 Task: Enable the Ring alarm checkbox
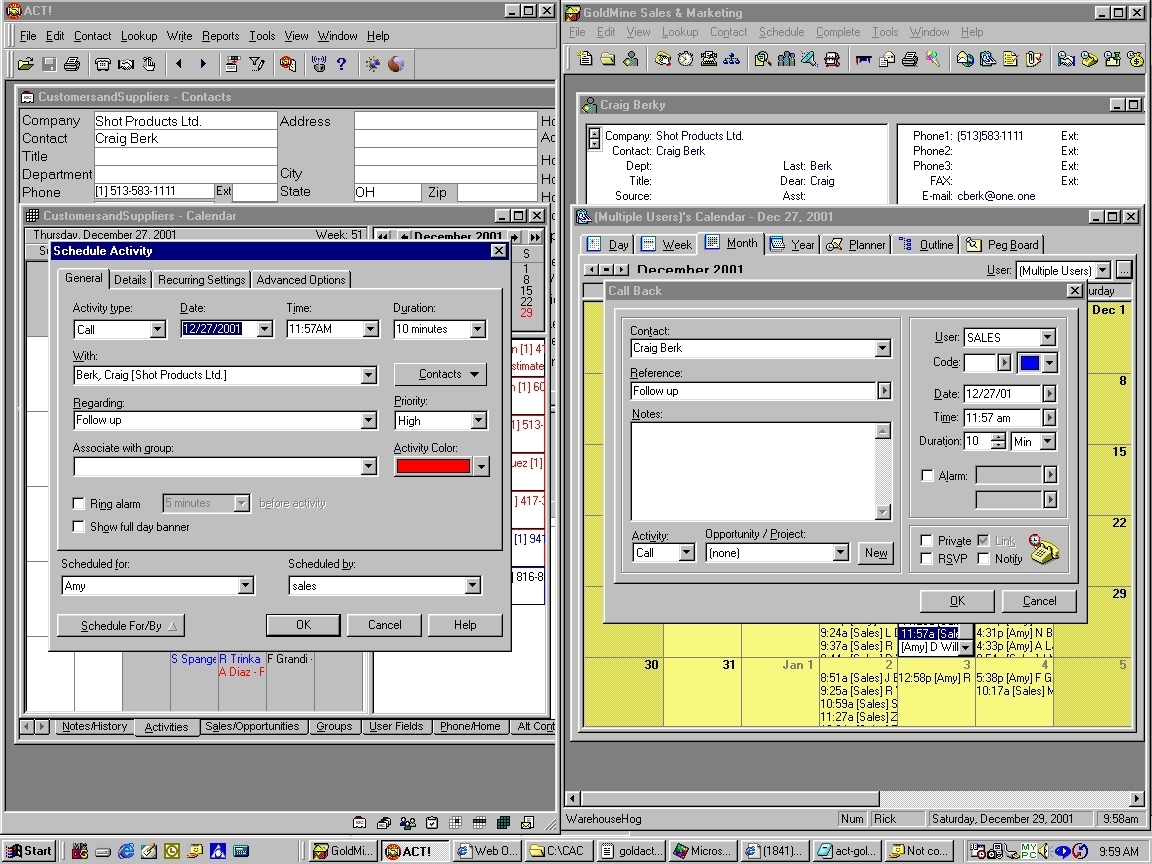pos(79,504)
